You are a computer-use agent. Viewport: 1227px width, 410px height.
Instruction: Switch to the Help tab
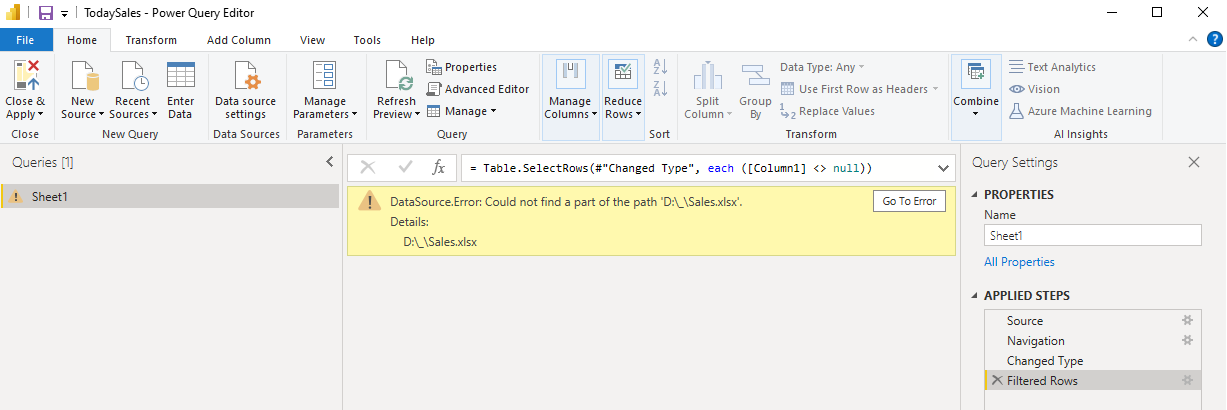tap(423, 40)
